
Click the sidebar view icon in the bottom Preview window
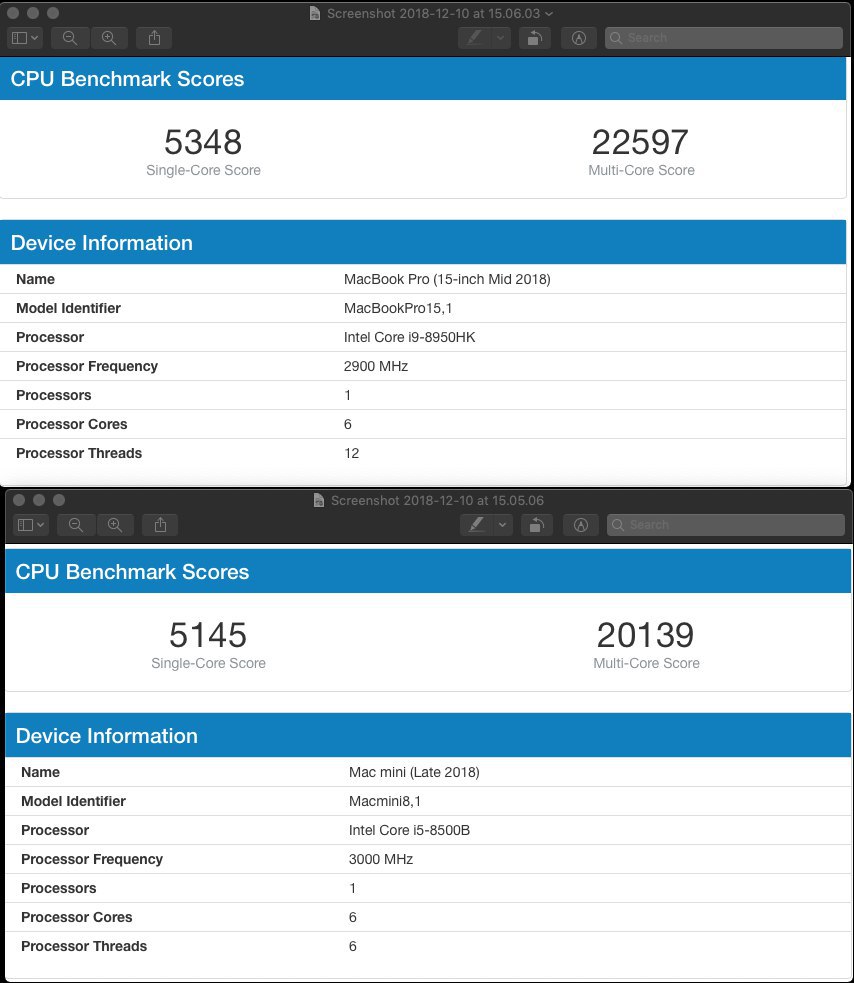[x=25, y=525]
